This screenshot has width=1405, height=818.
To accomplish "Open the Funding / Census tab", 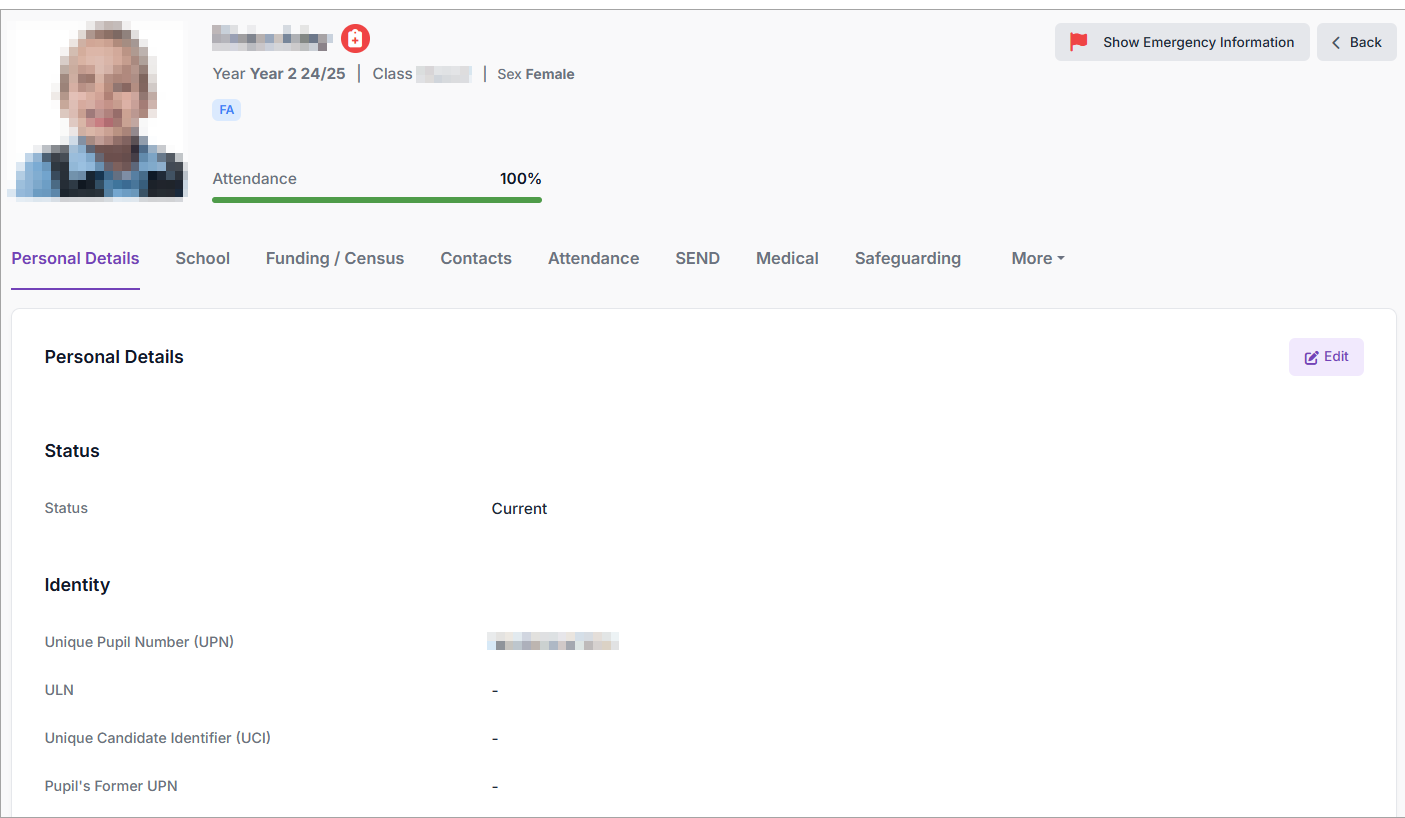I will (335, 258).
